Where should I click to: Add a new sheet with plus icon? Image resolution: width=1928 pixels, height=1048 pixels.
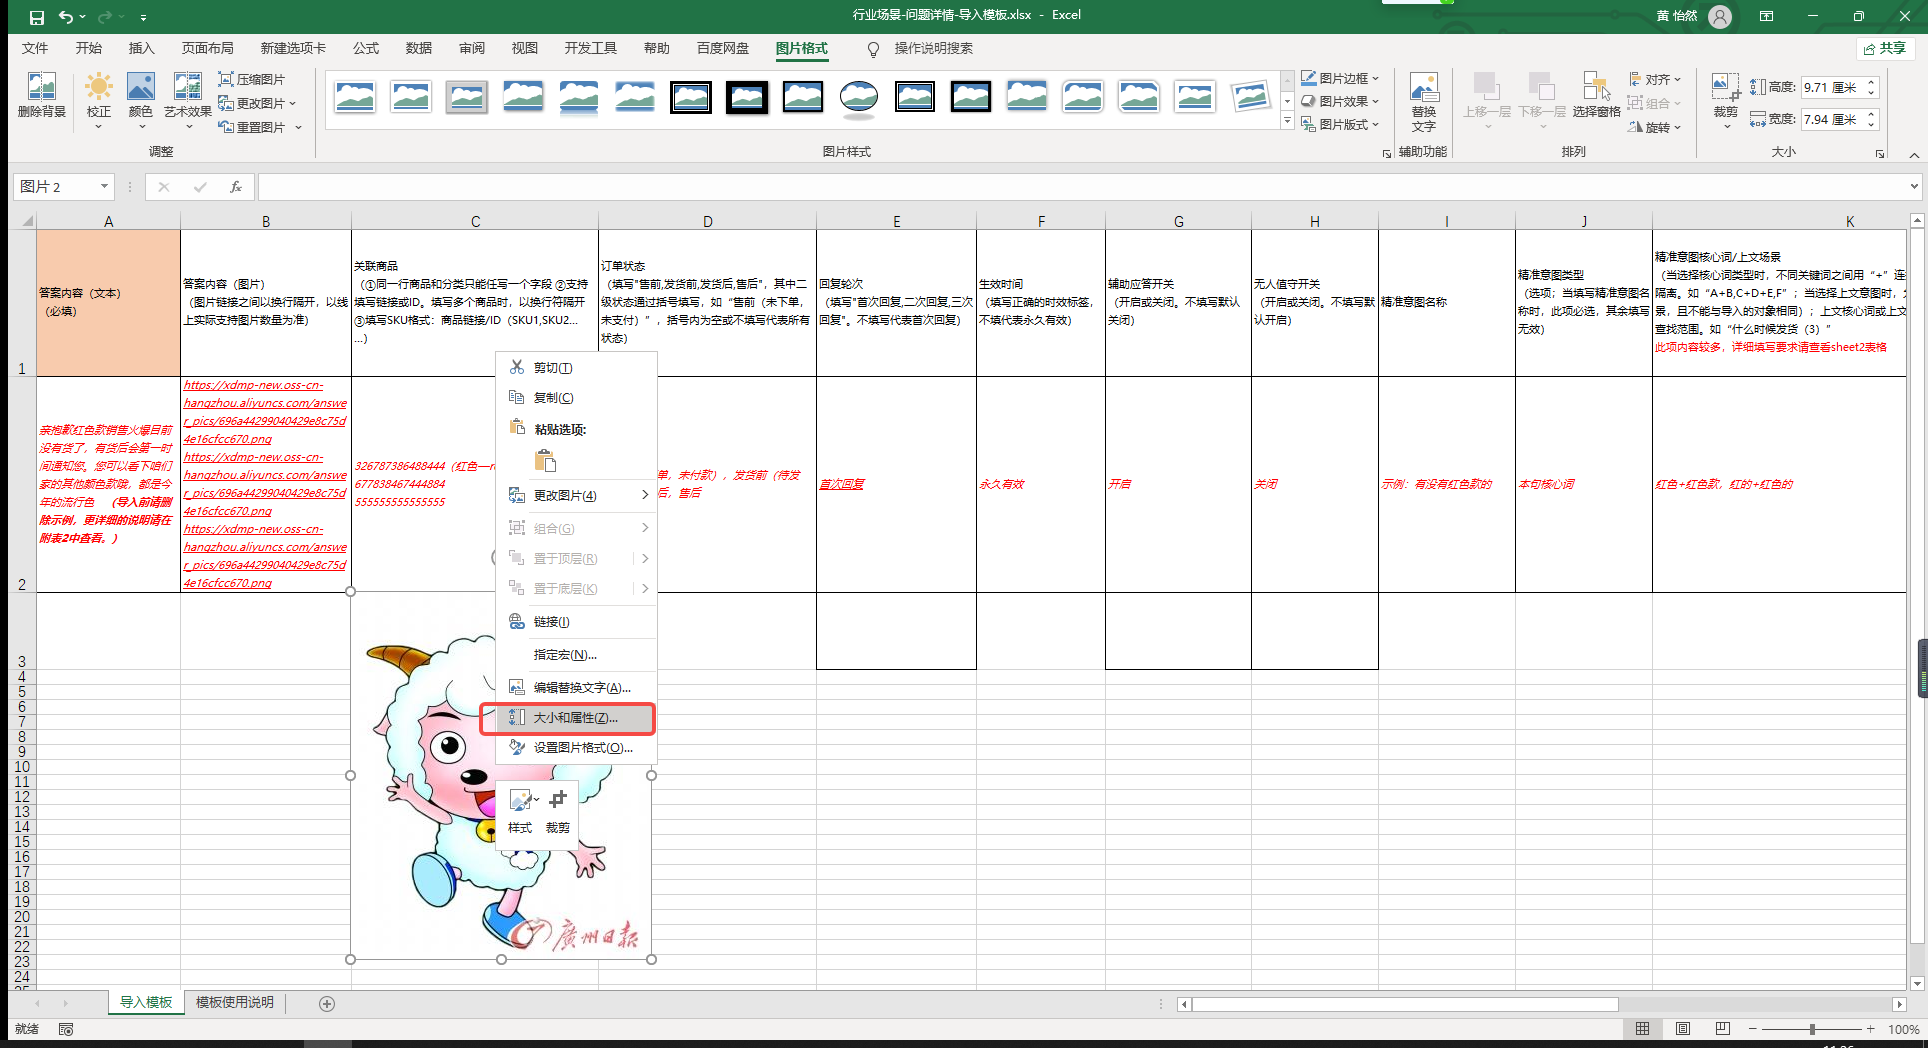tap(327, 1003)
